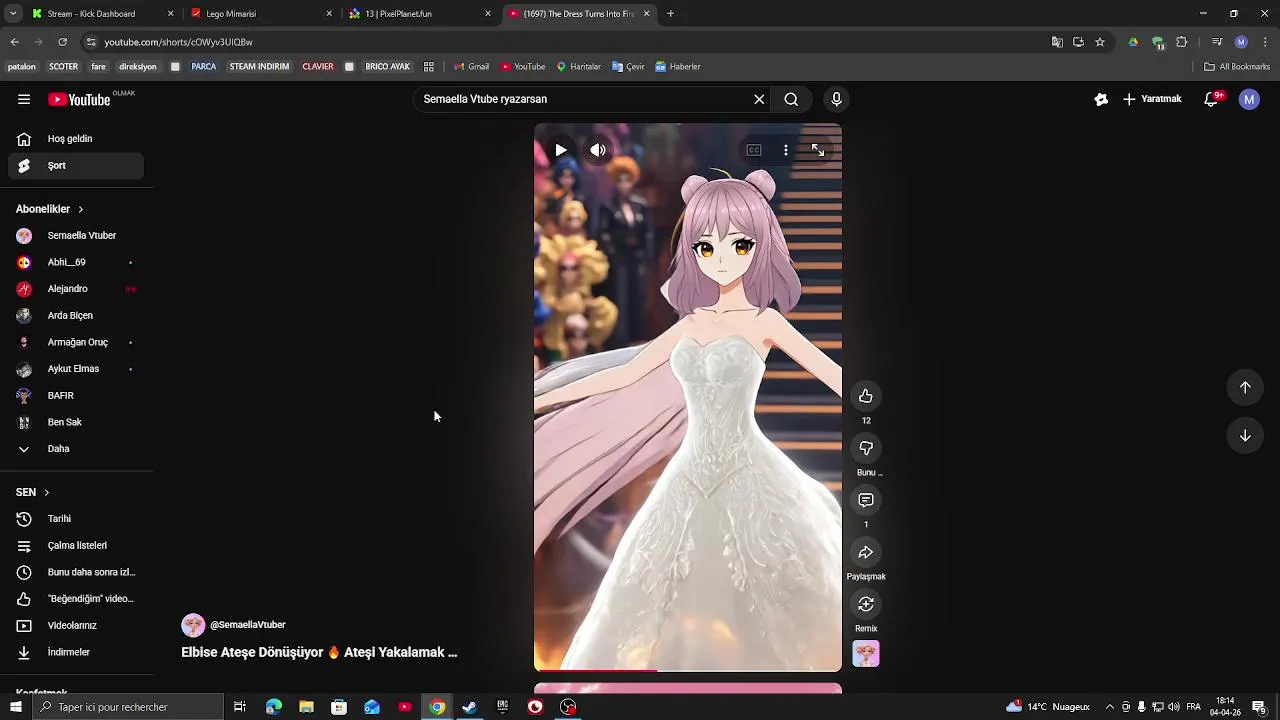Seek on the red video progress bar
Viewport: 1280px width, 720px height.
(688, 670)
